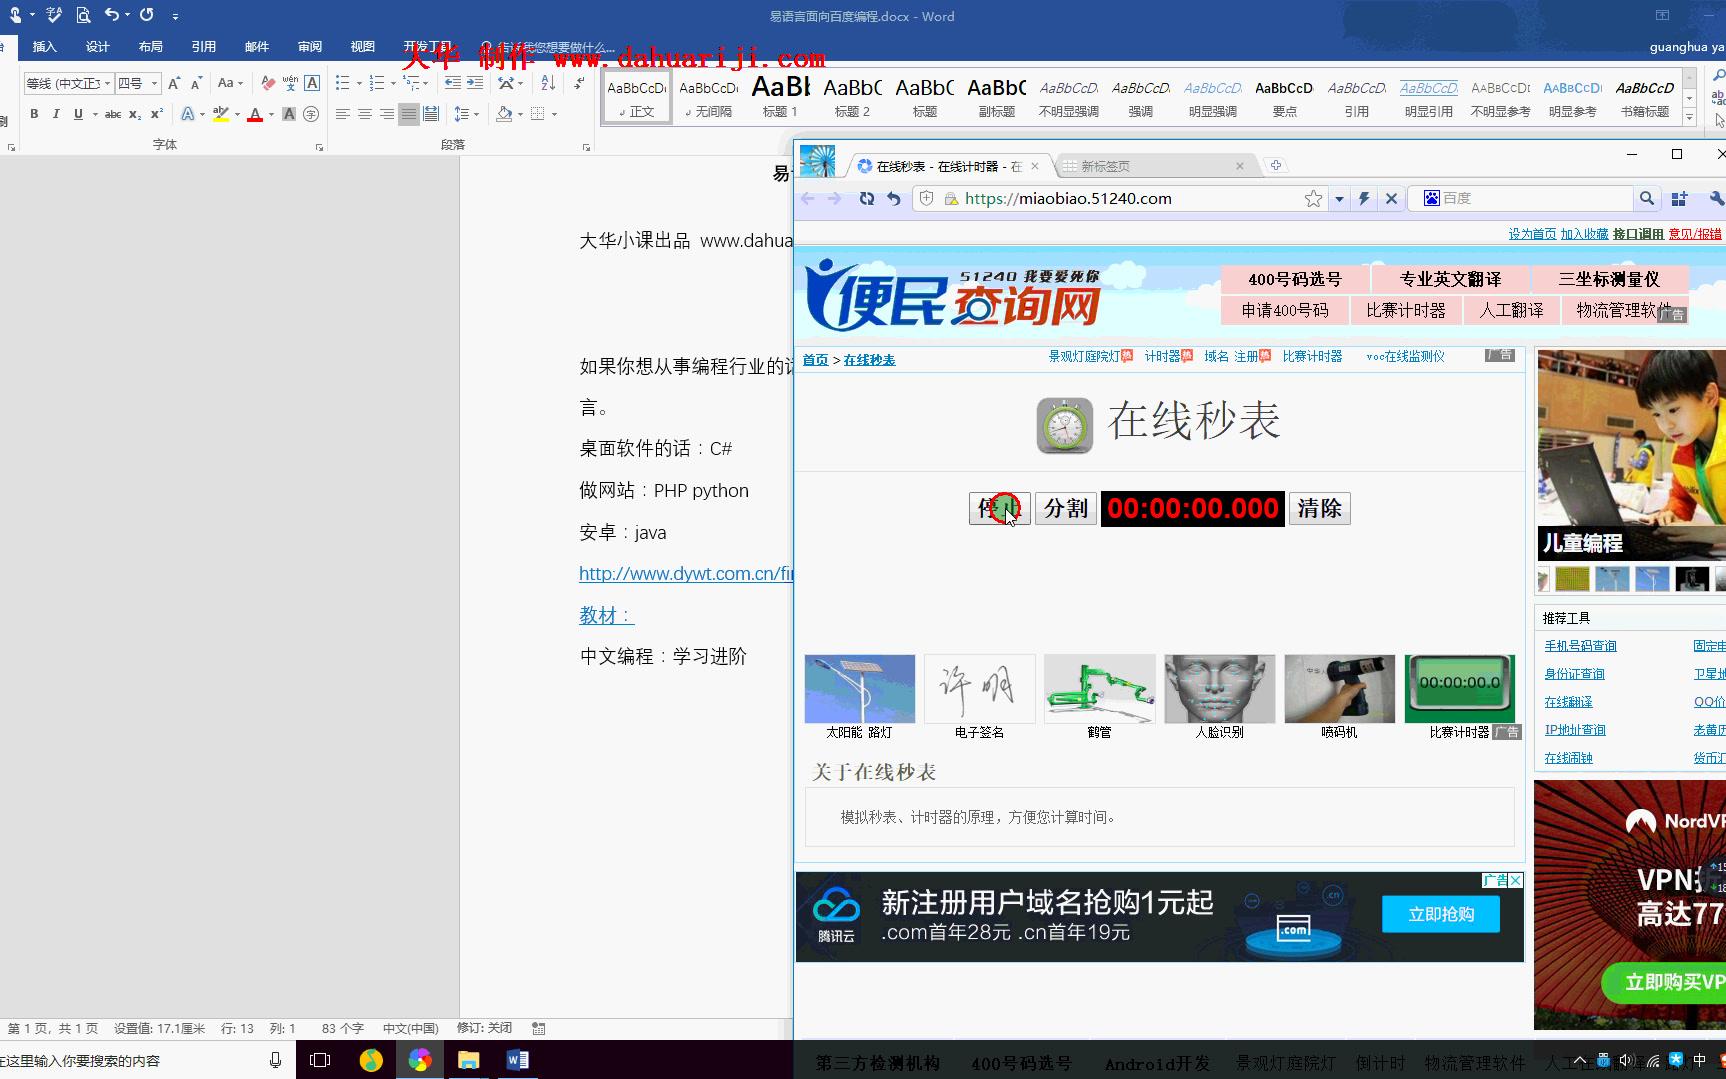Click the browser search magnifier button

point(1646,198)
